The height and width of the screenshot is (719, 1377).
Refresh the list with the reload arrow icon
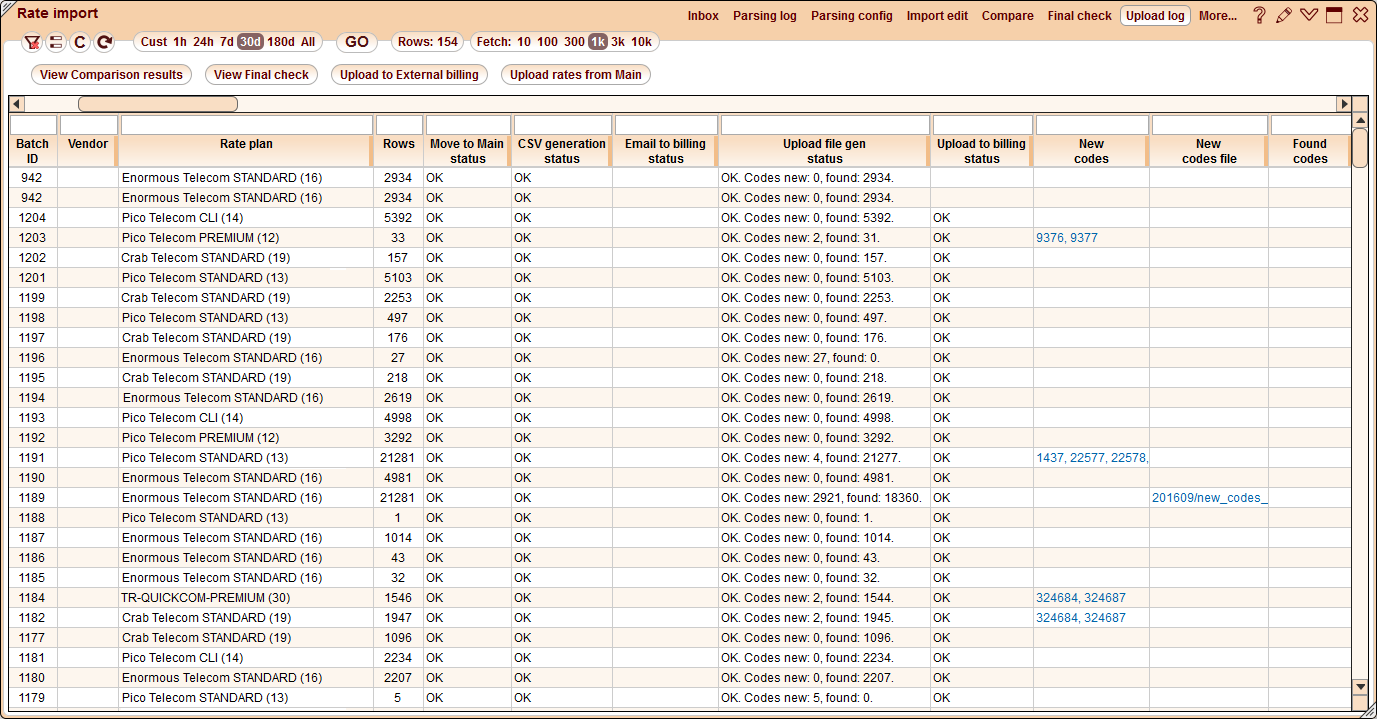tap(103, 42)
